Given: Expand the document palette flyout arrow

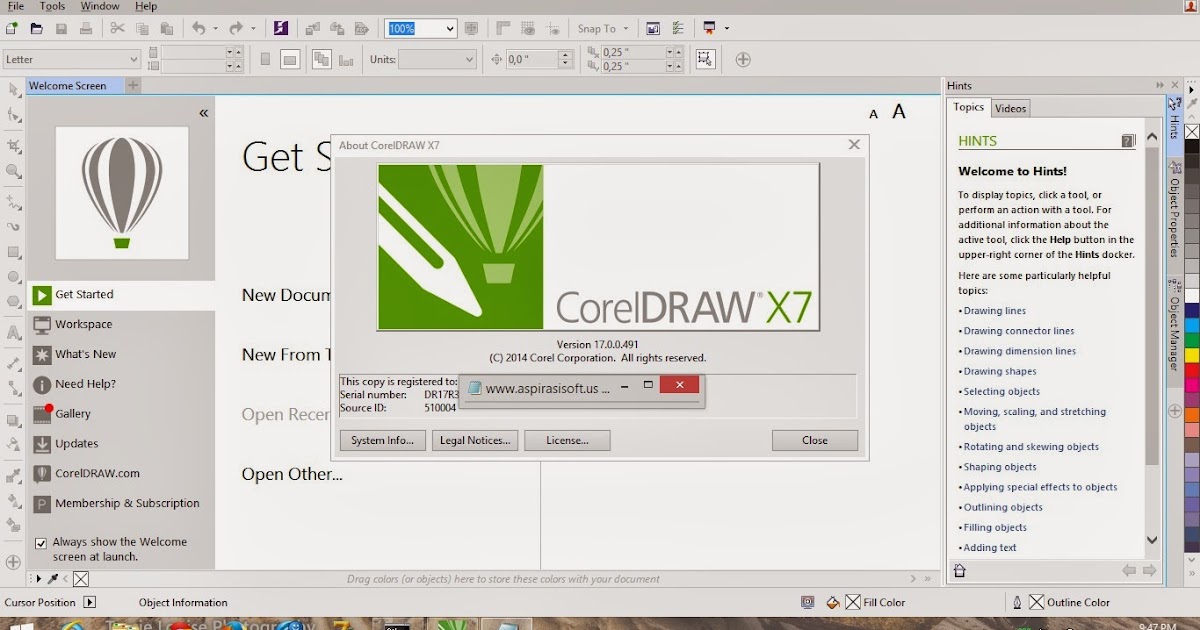Looking at the screenshot, I should point(37,579).
